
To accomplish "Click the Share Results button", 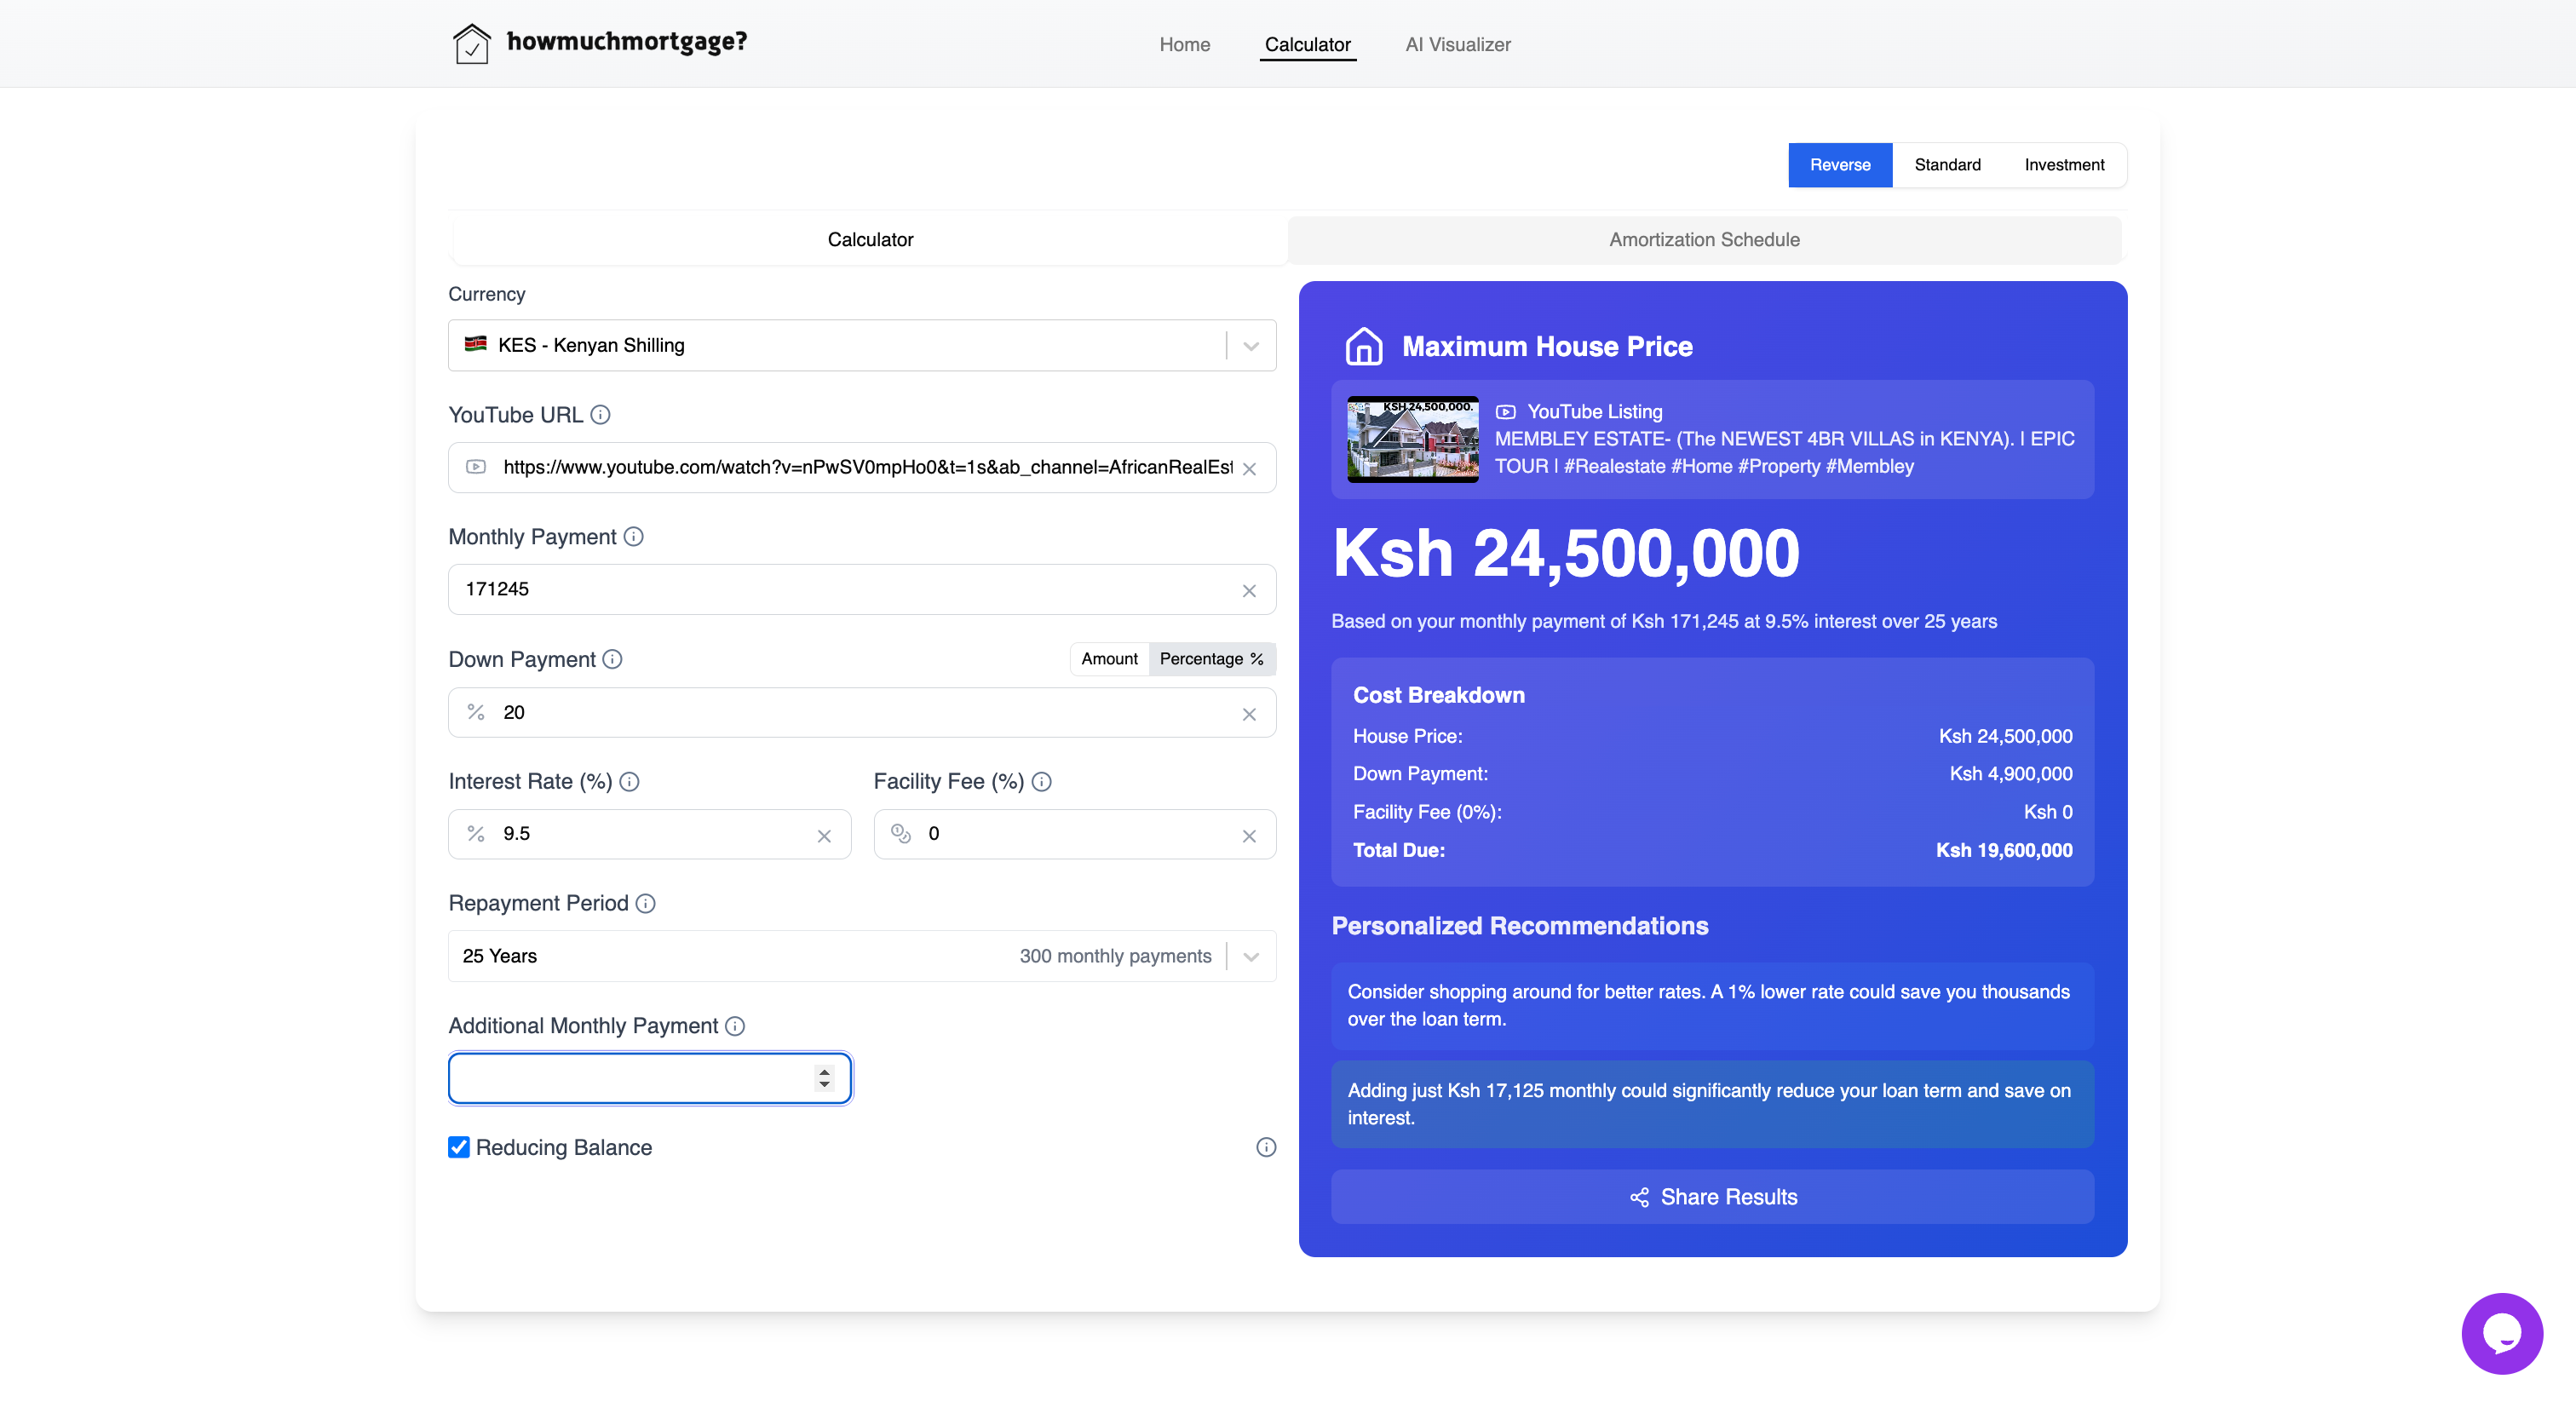I will (x=1712, y=1197).
